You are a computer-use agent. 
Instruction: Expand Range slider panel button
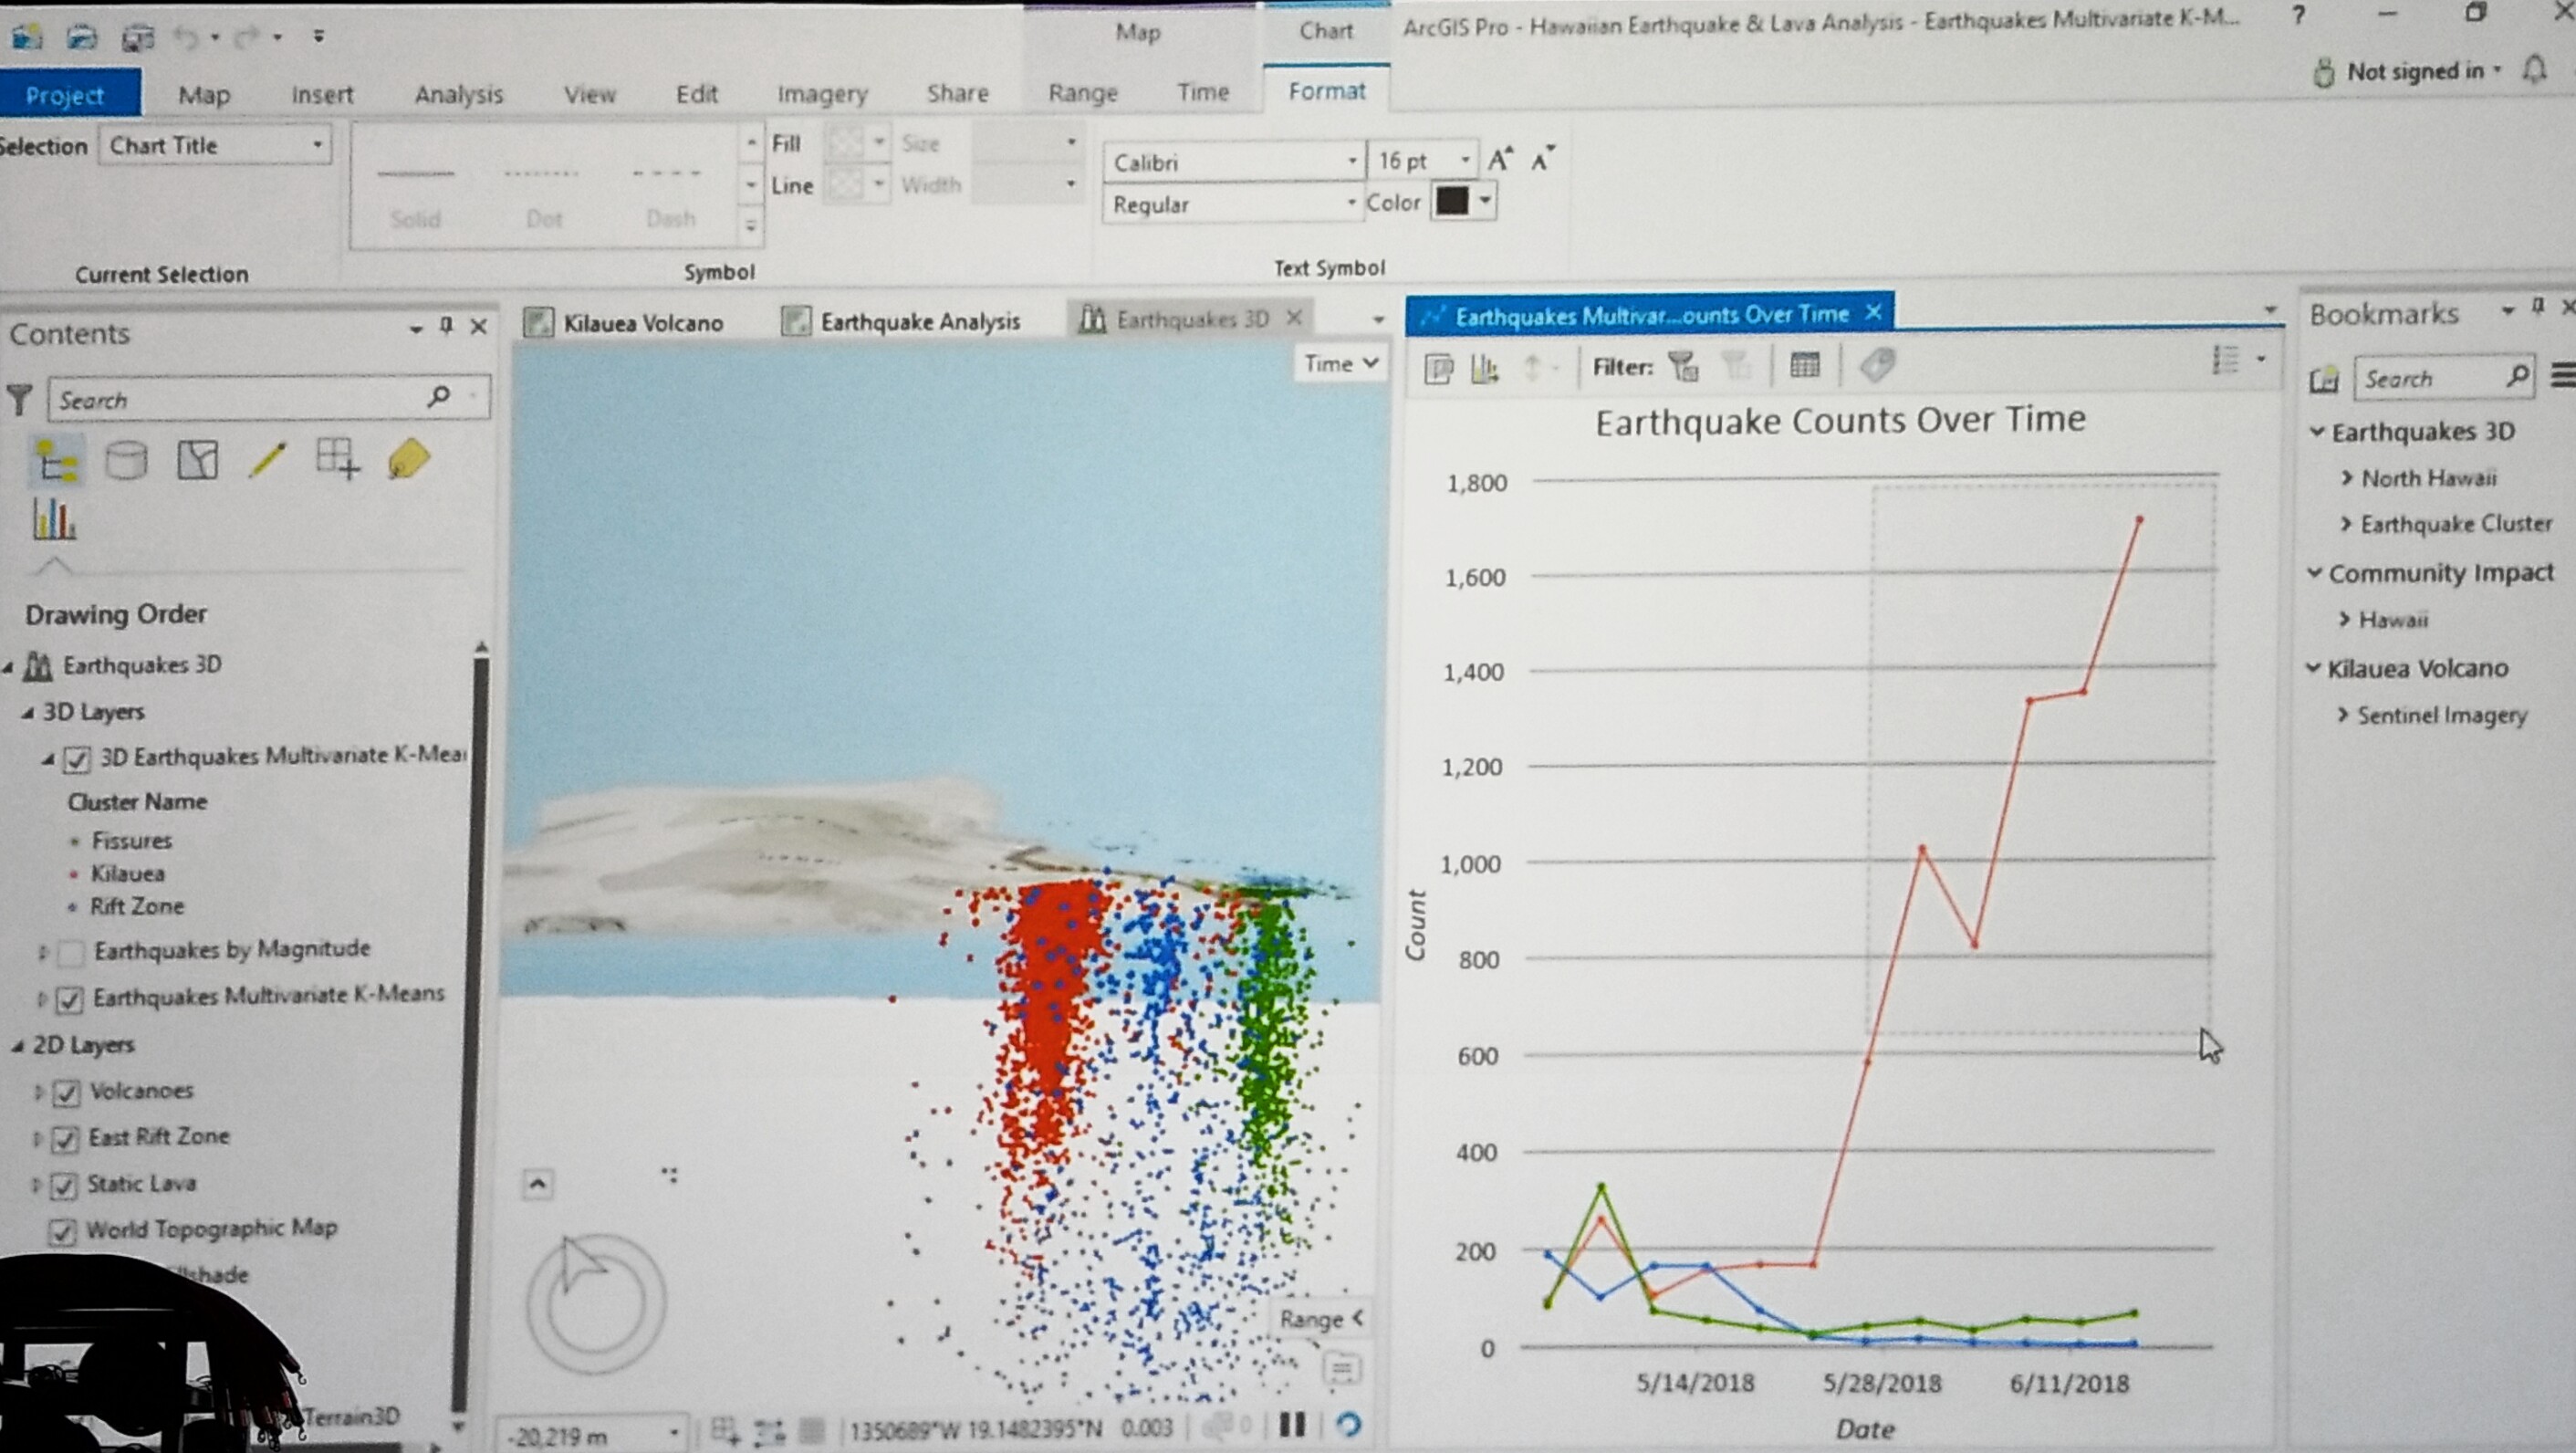[x=1322, y=1319]
